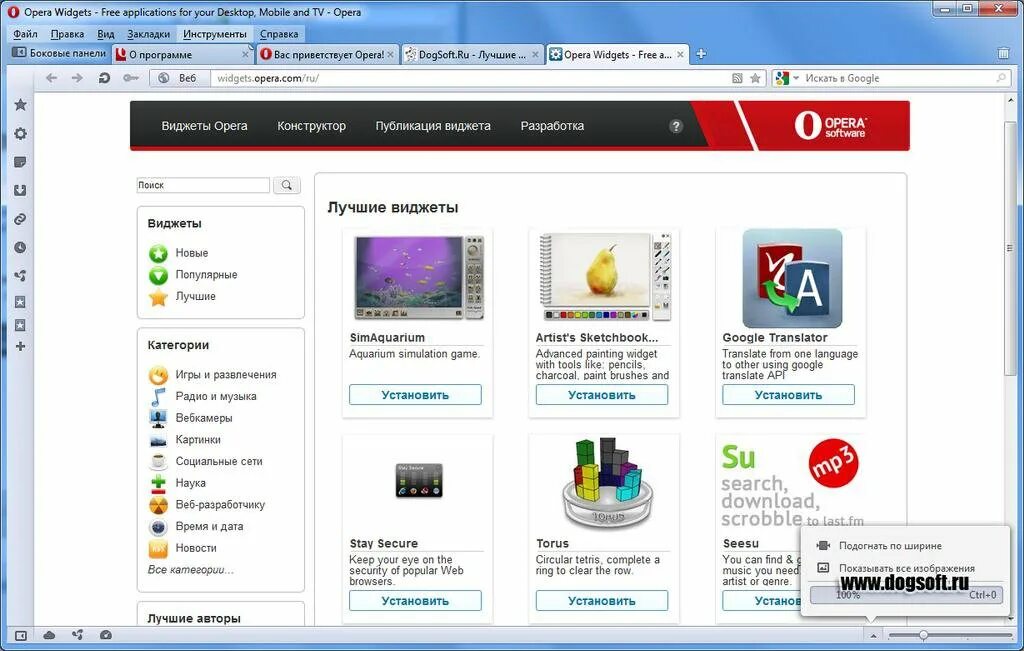Open the Разработка nav link
Viewport: 1024px width, 651px height.
(552, 126)
